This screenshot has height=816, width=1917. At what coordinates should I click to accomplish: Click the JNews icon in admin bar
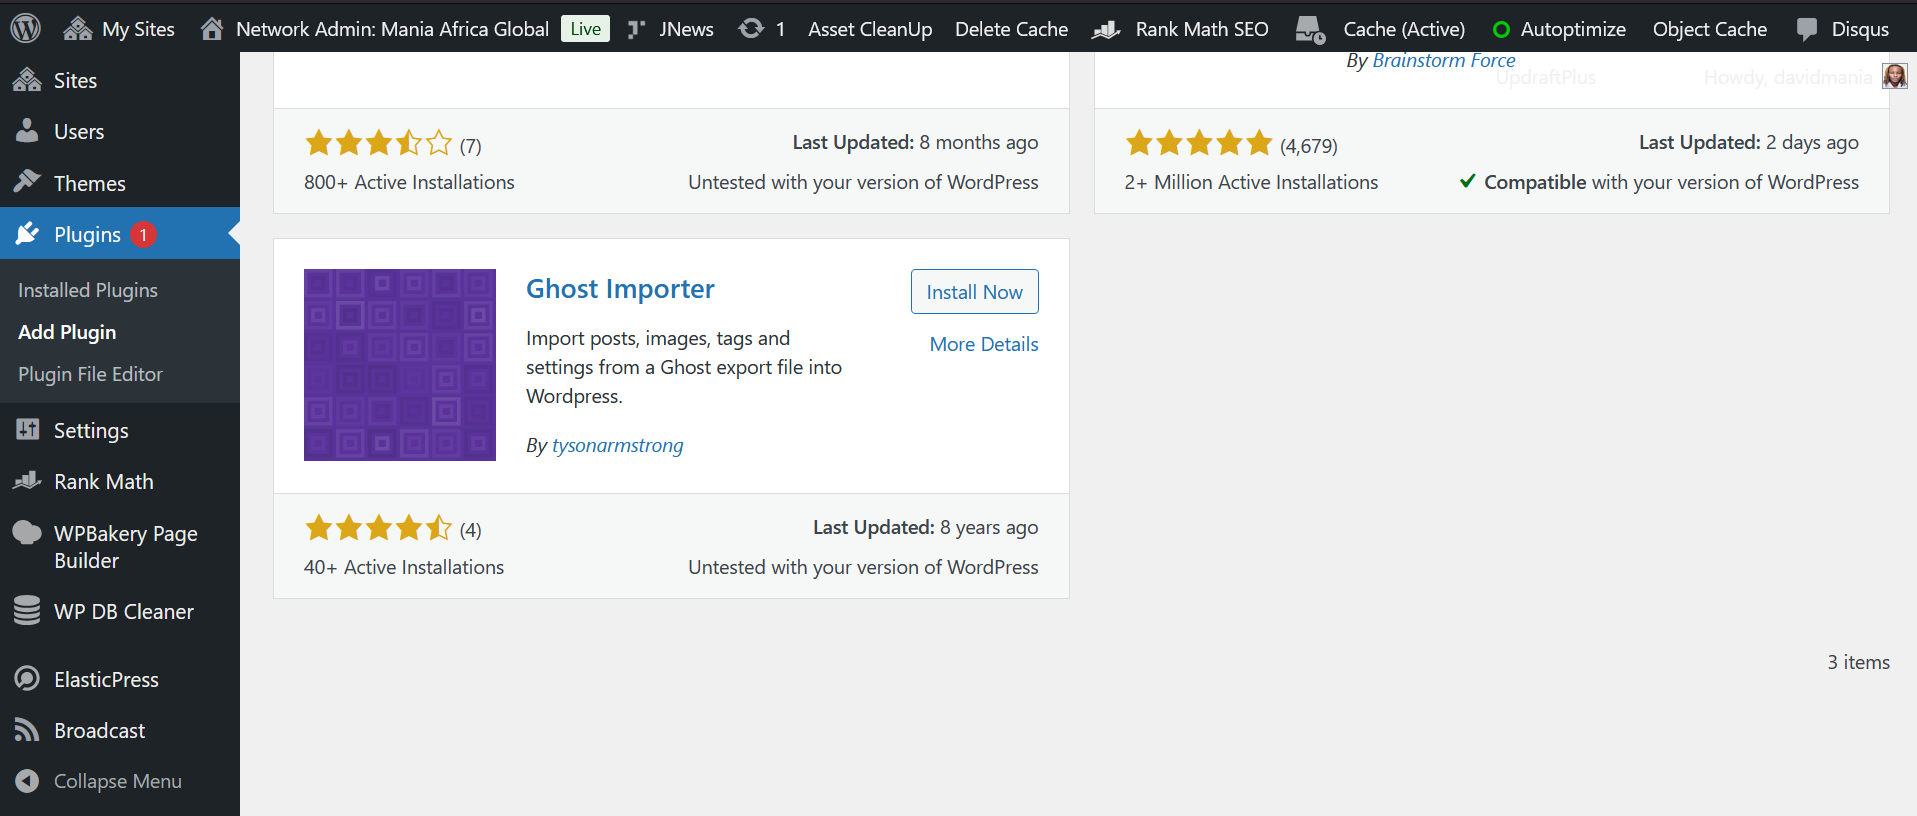point(636,29)
